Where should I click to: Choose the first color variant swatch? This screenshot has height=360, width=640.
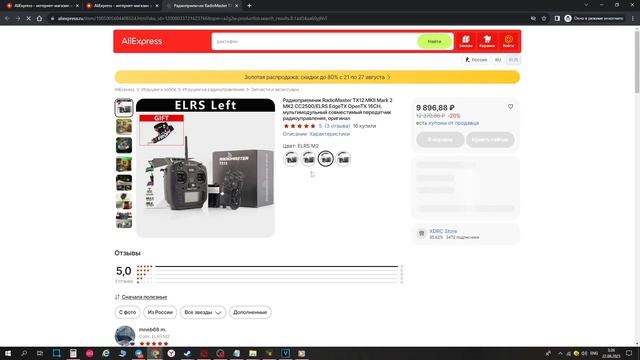[x=291, y=158]
